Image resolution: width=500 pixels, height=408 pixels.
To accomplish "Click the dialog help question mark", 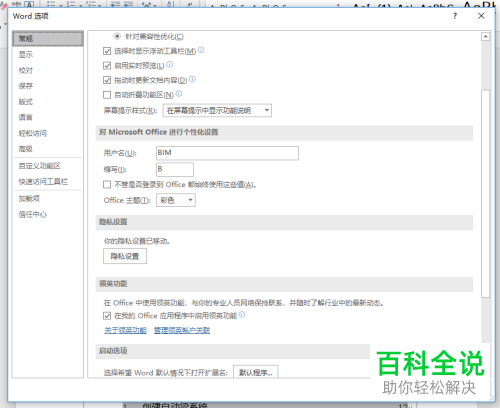I will click(455, 16).
